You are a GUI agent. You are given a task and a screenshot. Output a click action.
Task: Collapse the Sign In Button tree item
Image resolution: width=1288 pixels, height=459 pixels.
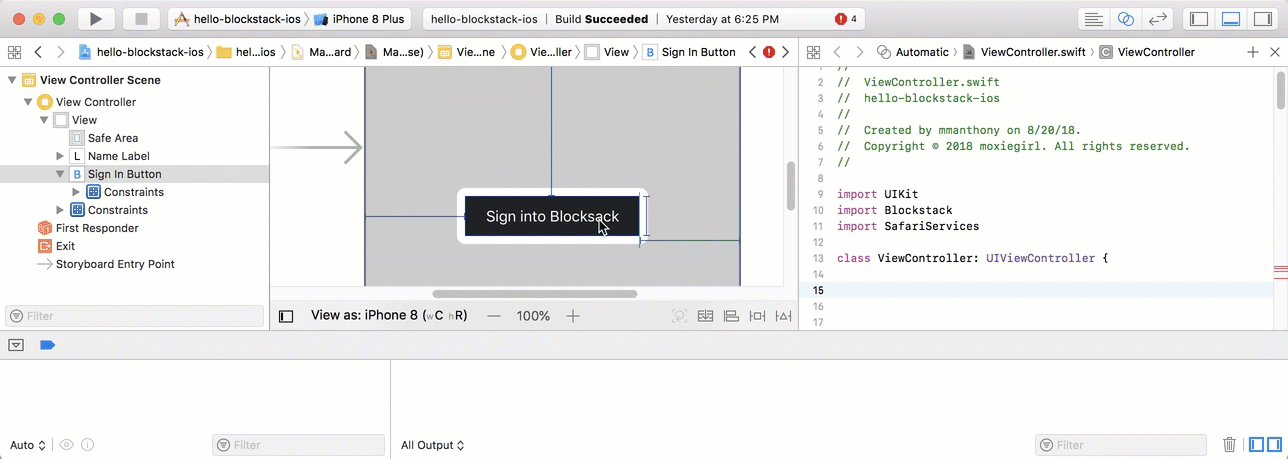(x=60, y=174)
